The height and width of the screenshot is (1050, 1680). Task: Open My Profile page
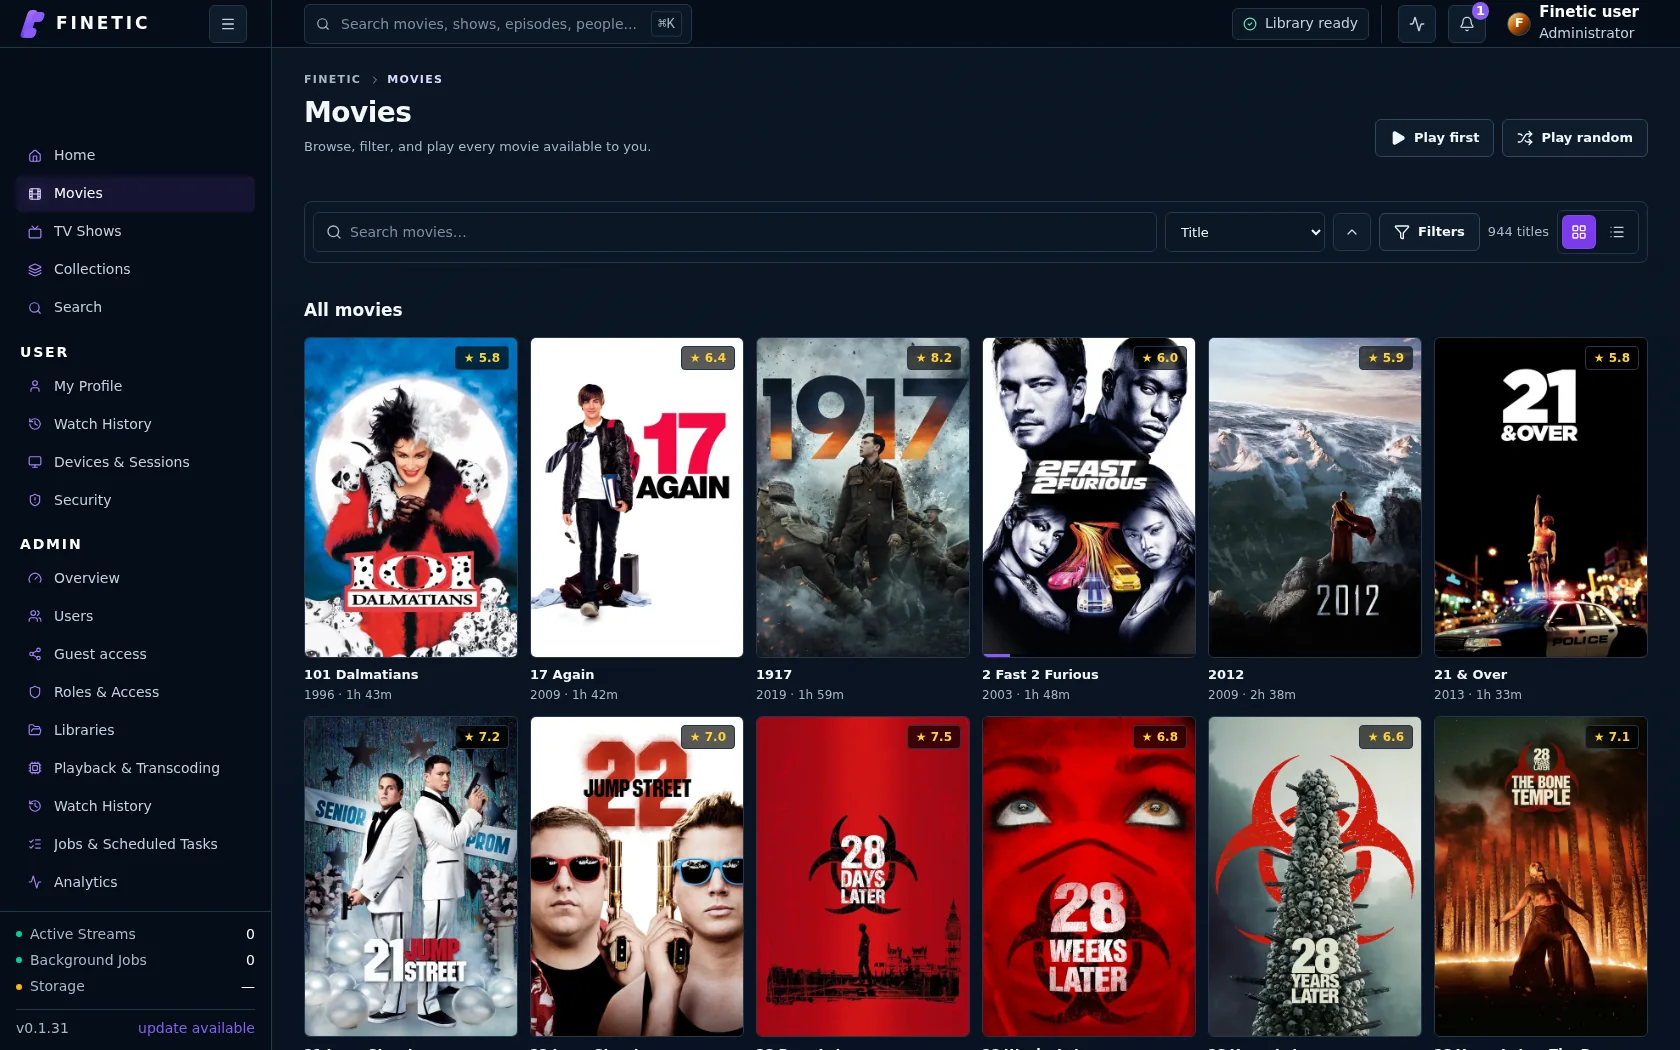click(x=135, y=386)
